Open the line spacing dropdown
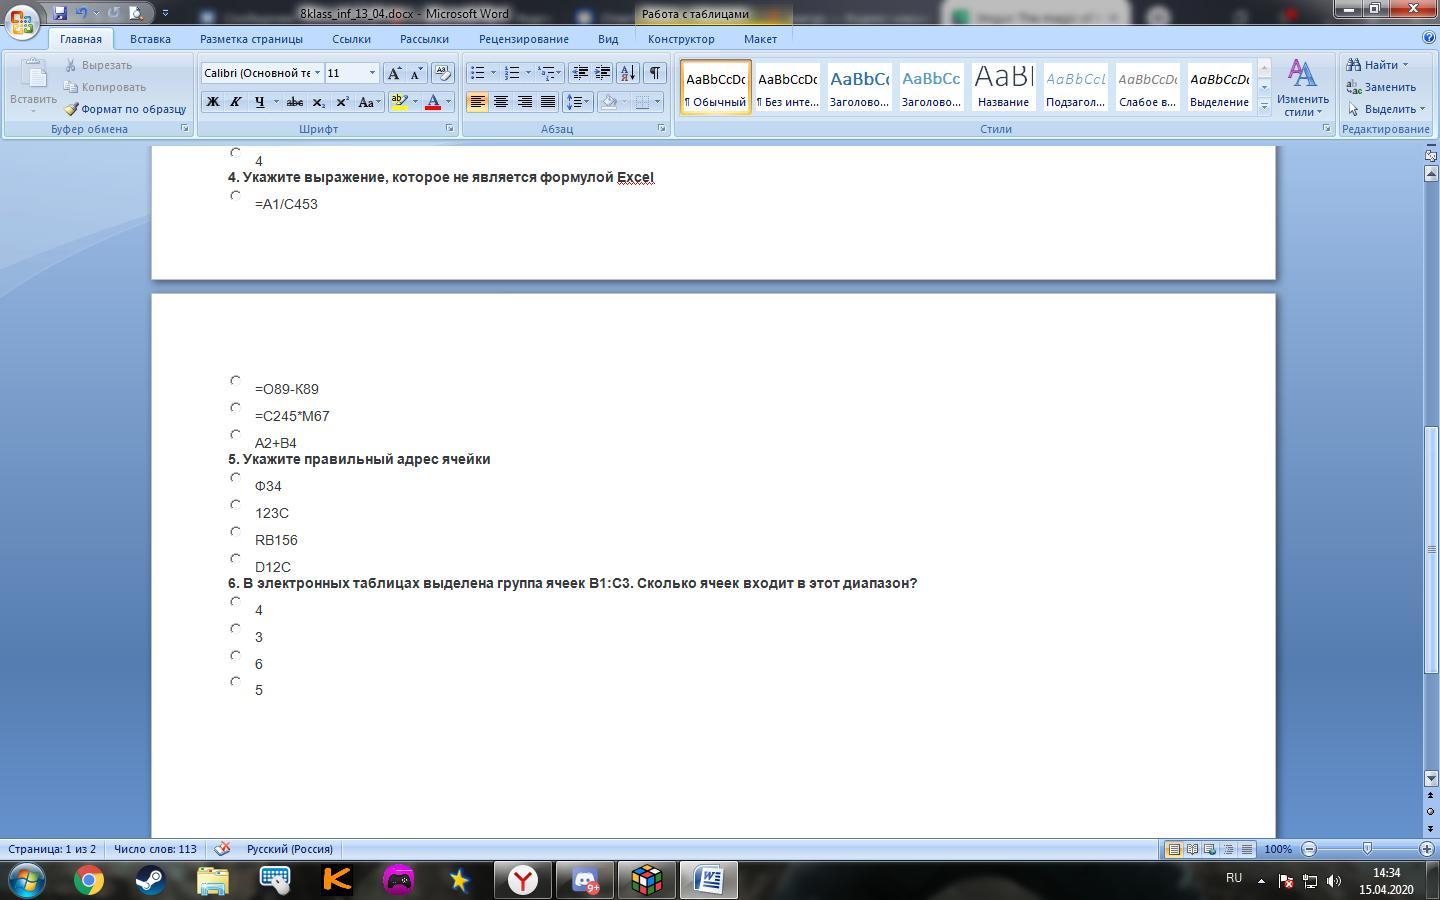 click(590, 102)
